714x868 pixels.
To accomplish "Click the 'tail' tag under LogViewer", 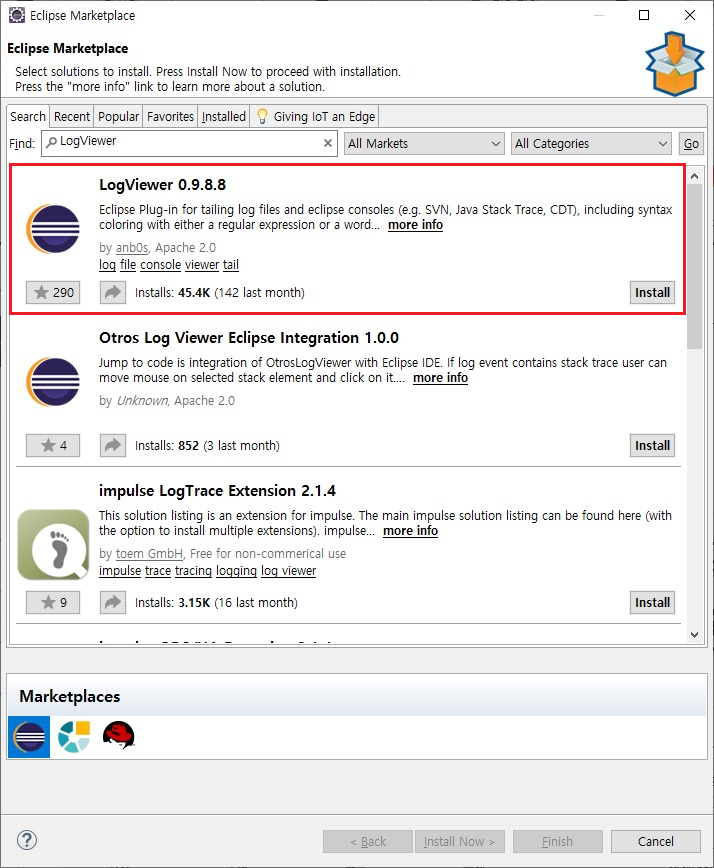I will coord(231,265).
